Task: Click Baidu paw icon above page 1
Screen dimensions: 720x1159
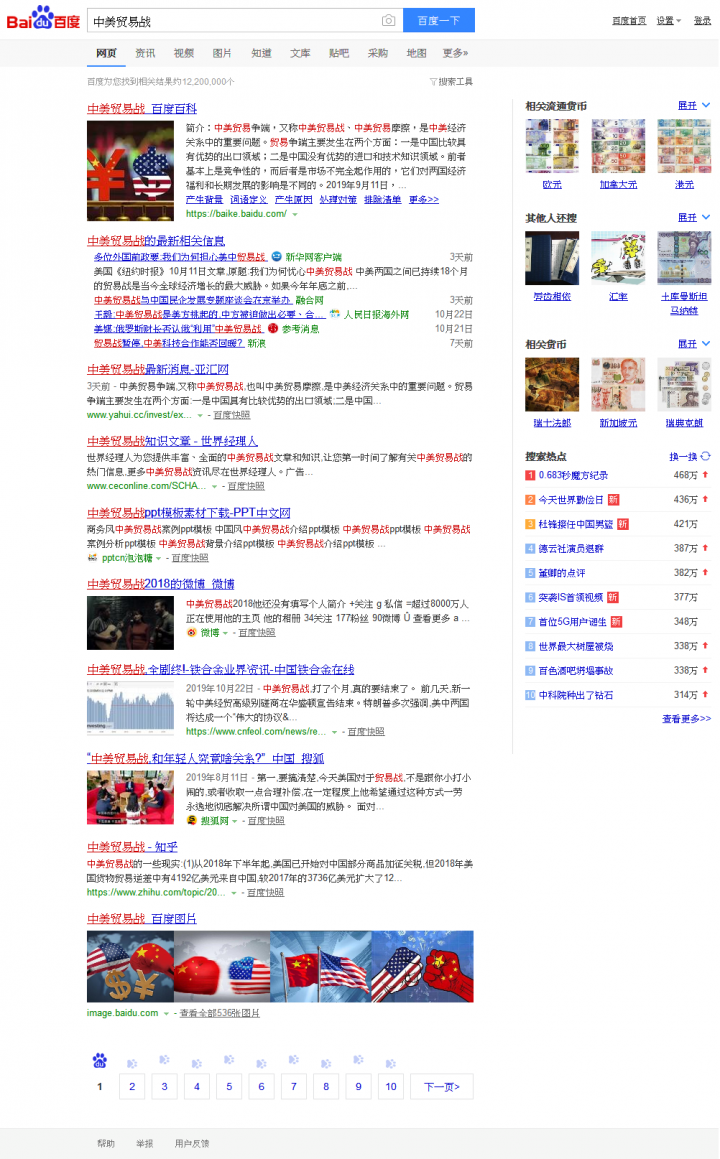Action: click(x=100, y=1061)
